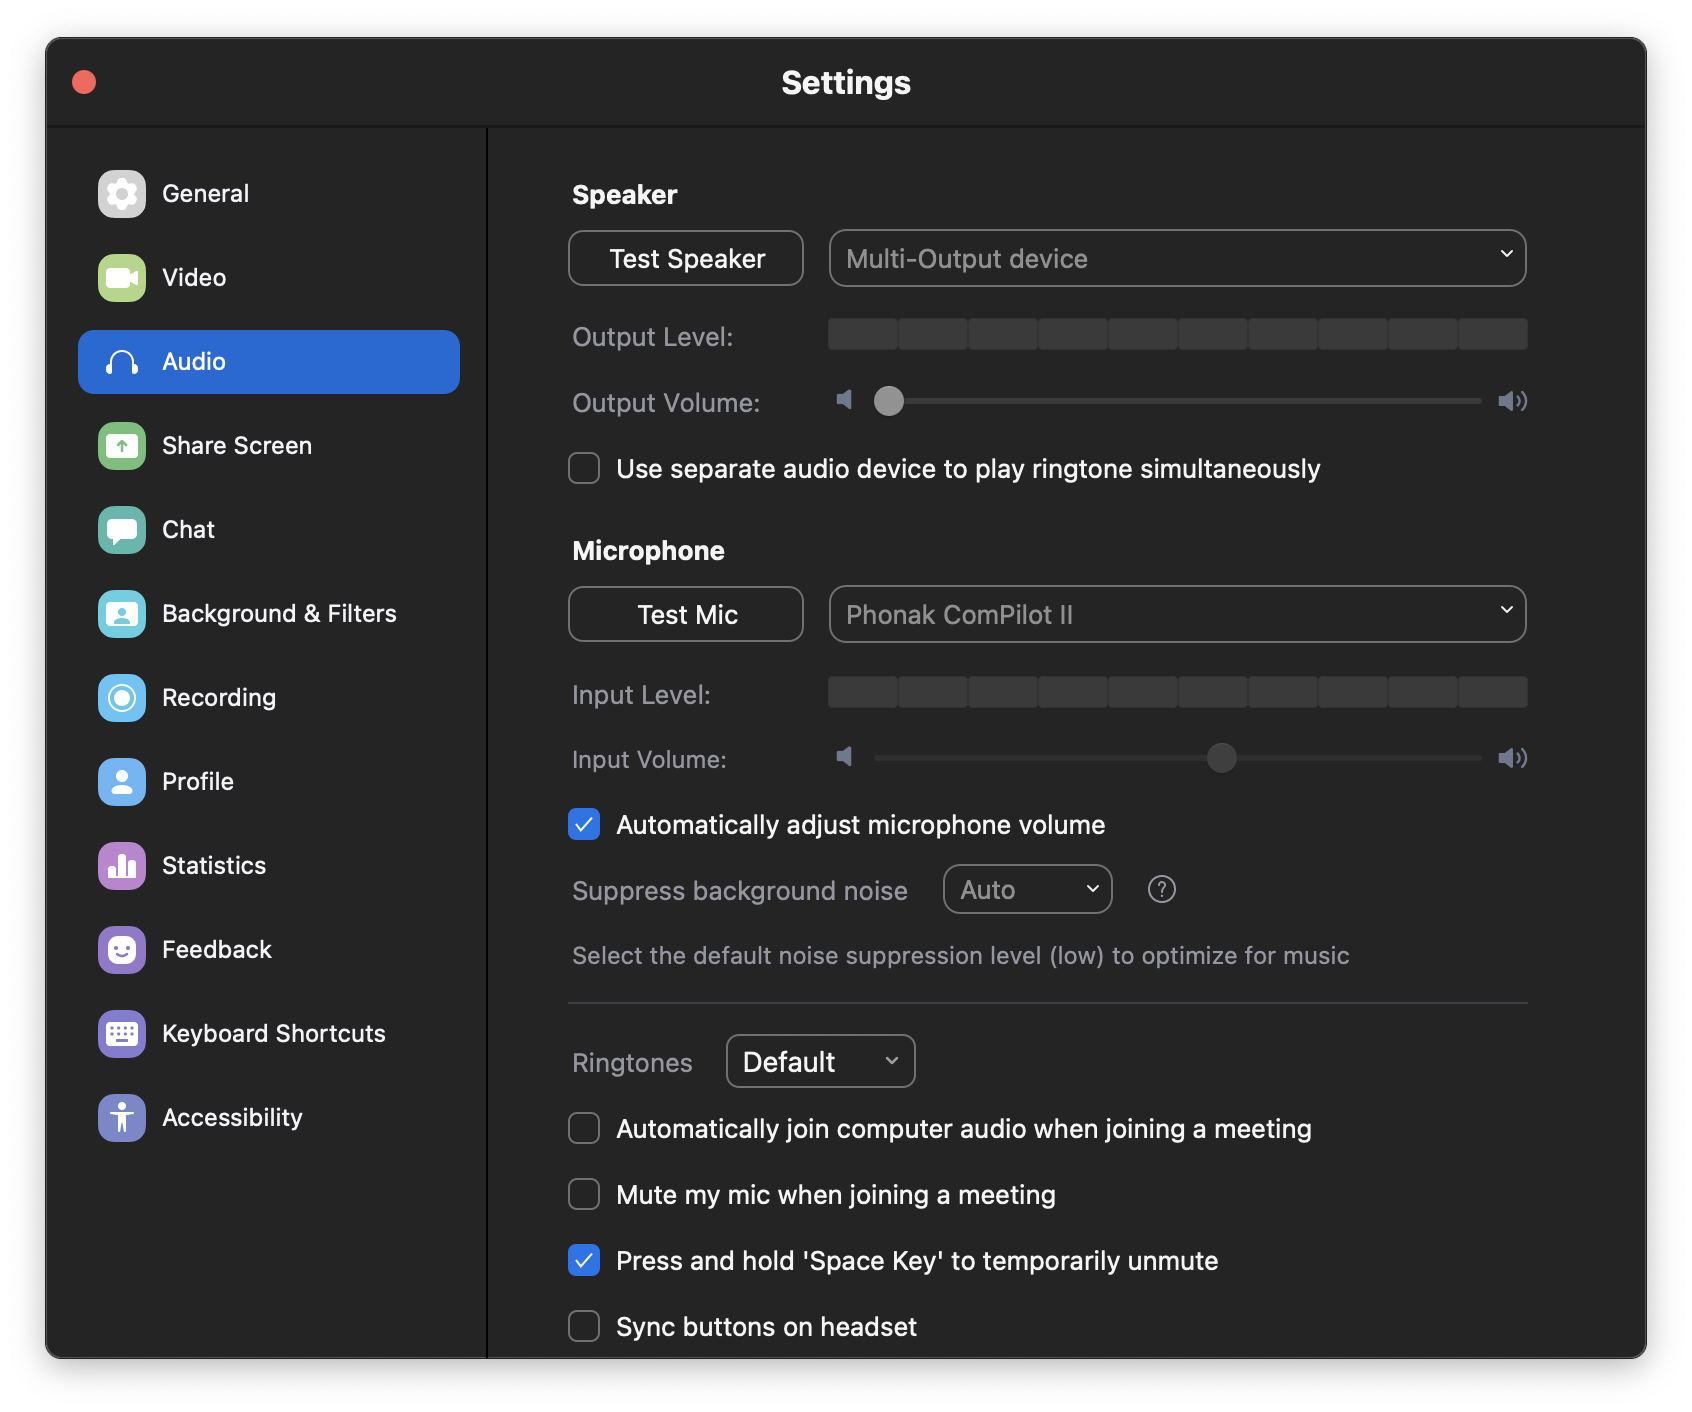Click the green Share Screen icon

[x=122, y=446]
